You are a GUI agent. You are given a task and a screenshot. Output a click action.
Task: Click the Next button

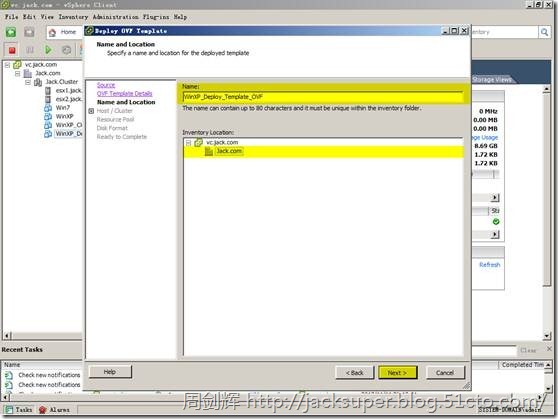[x=398, y=373]
